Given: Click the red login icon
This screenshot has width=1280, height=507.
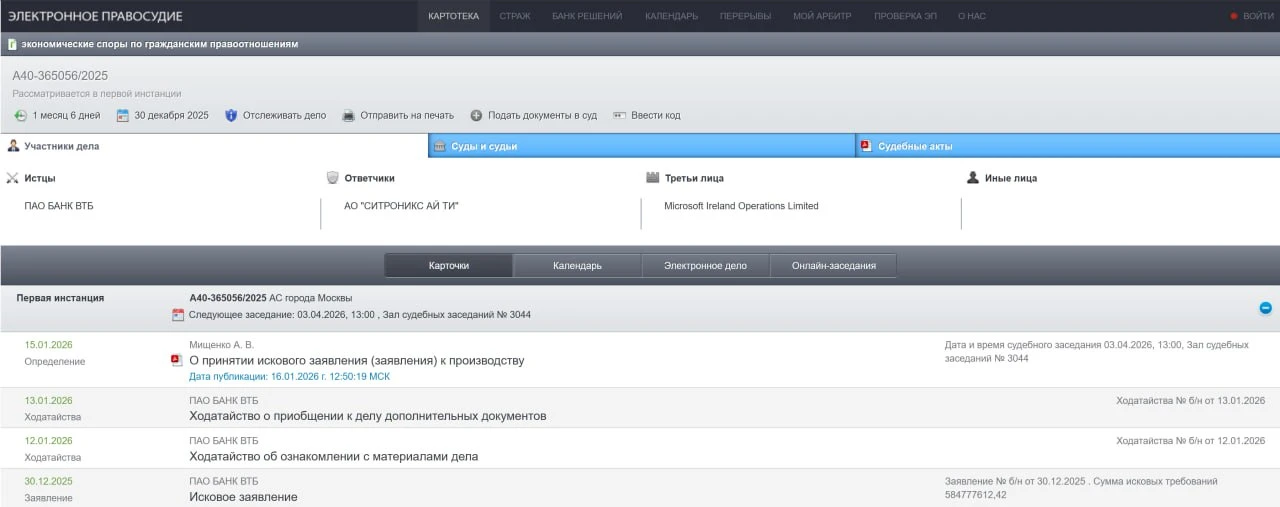Looking at the screenshot, I should coord(1233,16).
